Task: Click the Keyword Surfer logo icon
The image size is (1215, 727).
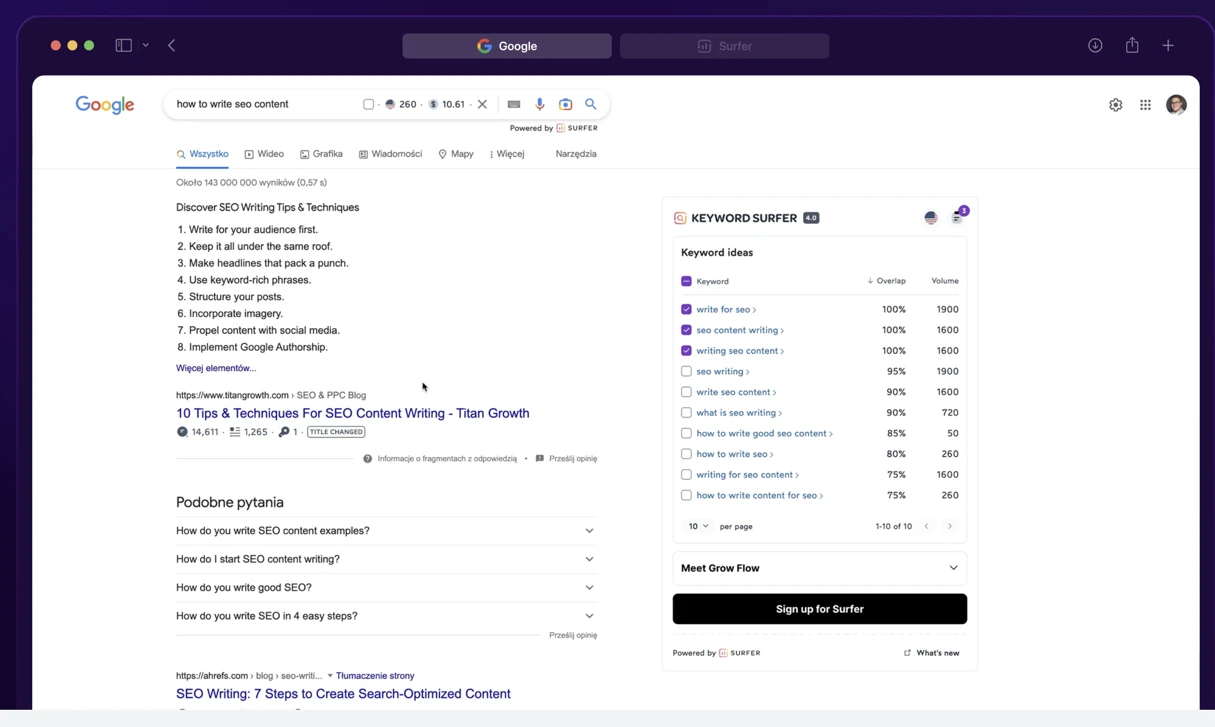Action: point(680,218)
